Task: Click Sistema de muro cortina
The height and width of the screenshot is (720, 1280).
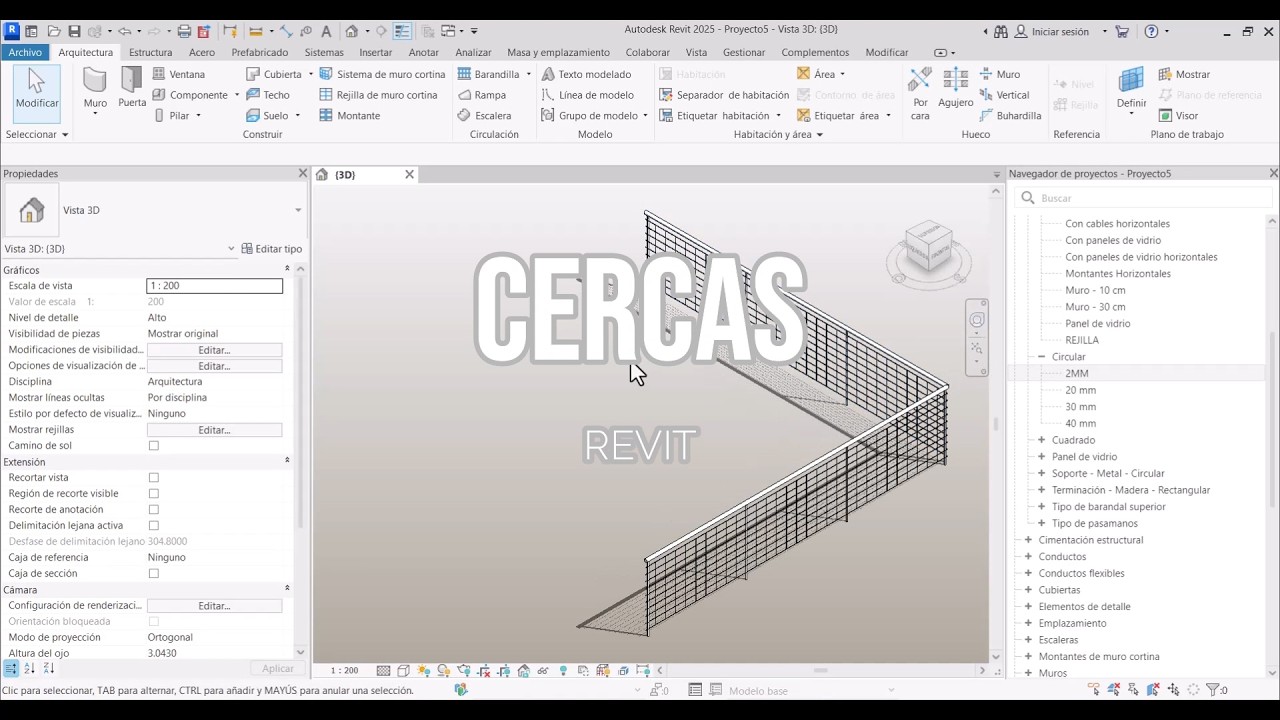Action: point(382,74)
